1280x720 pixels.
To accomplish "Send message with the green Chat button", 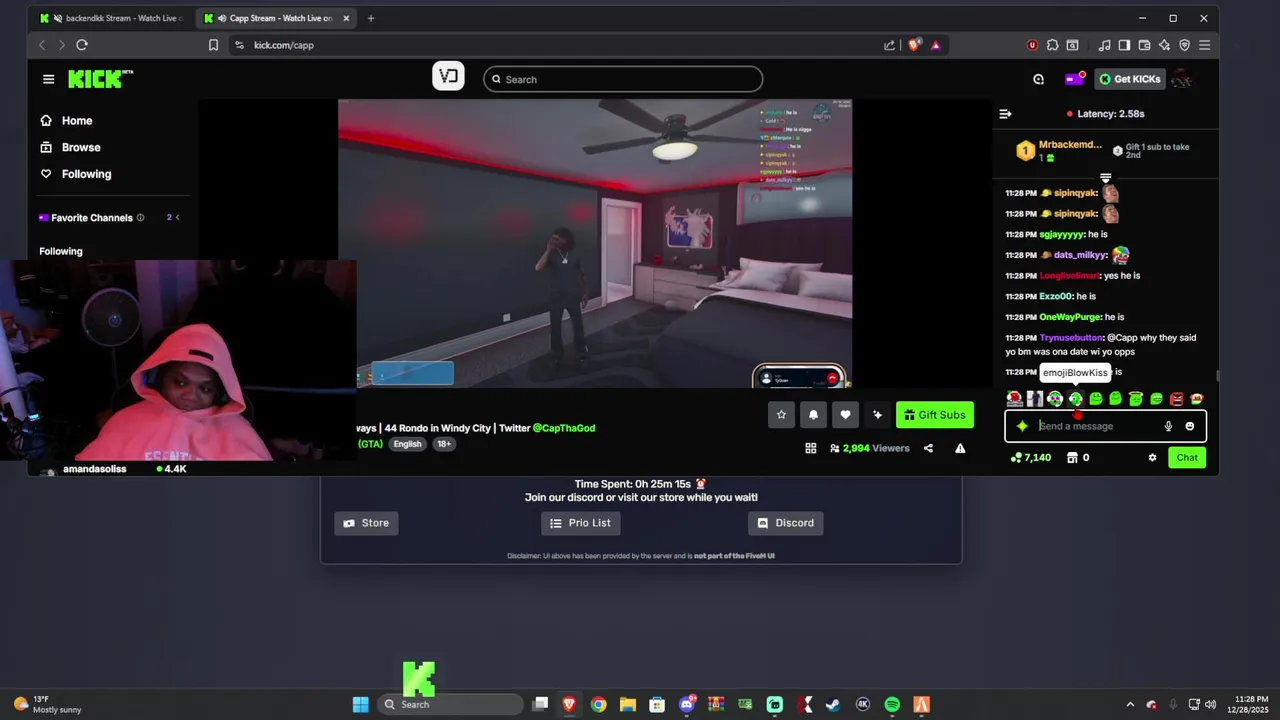I will click(x=1187, y=457).
